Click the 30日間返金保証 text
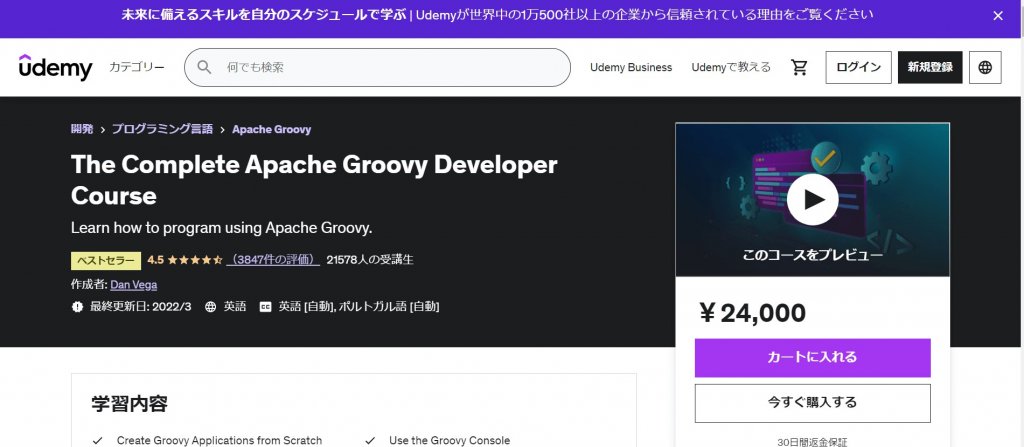The image size is (1024, 447). (812, 442)
